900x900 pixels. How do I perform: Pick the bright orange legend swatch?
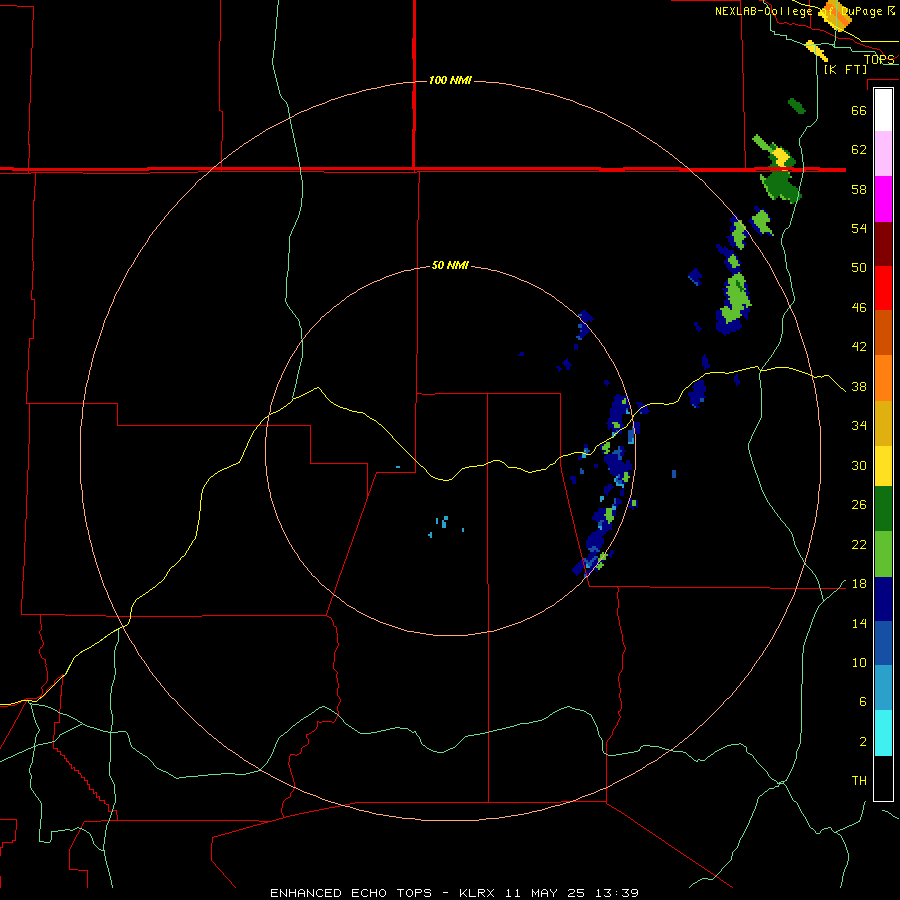(883, 378)
